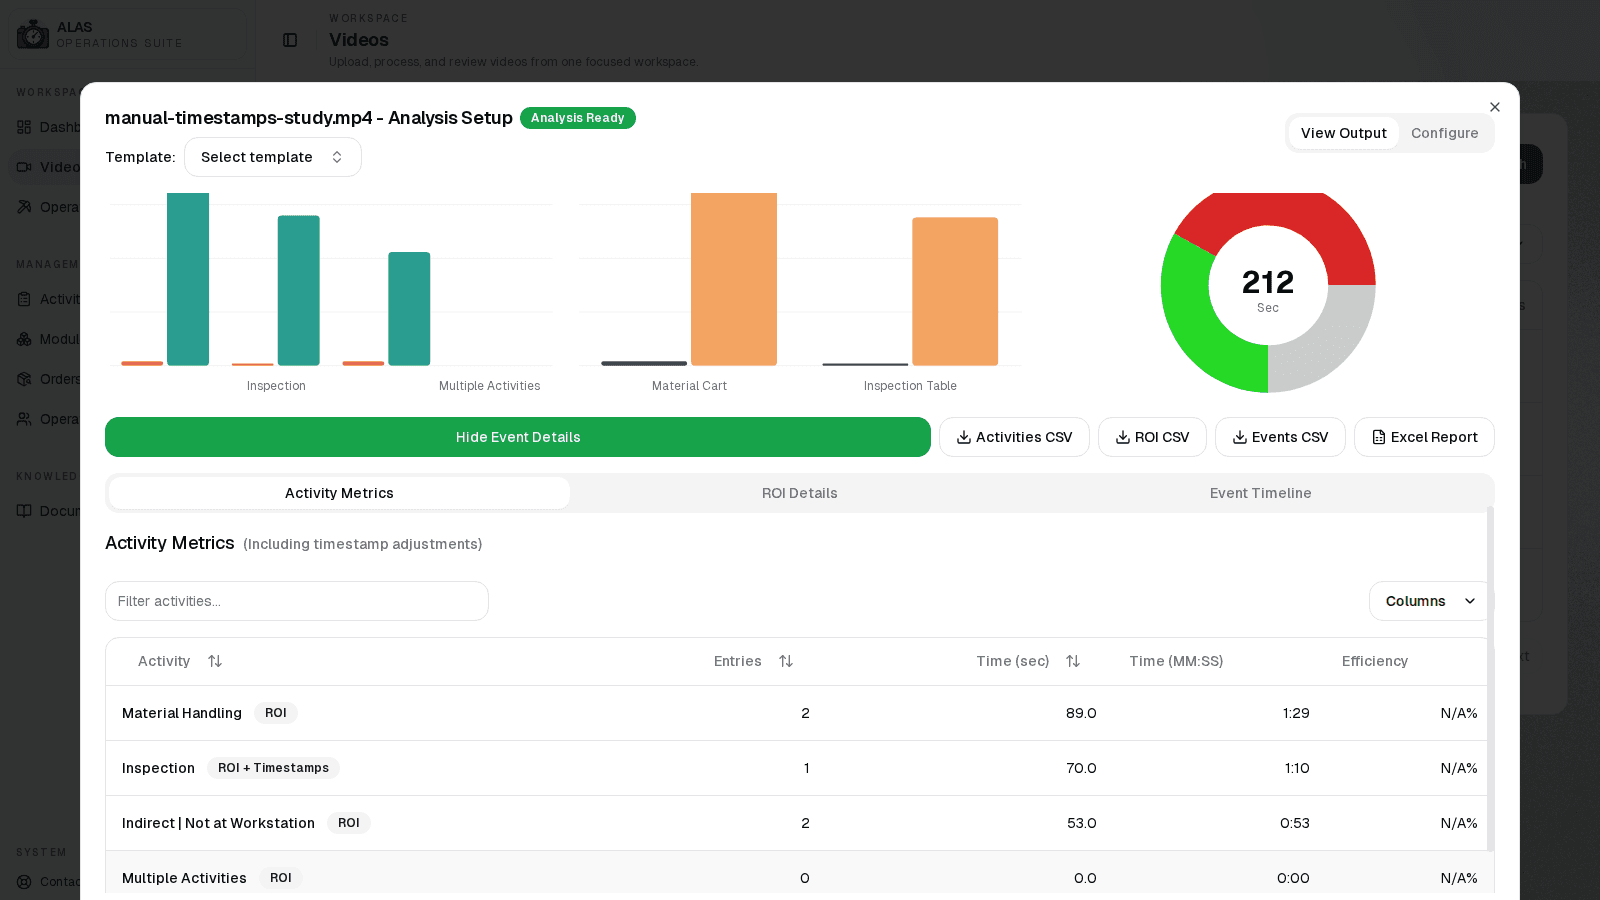This screenshot has width=1600, height=900.
Task: Toggle the sidebar panel icon
Action: click(290, 40)
